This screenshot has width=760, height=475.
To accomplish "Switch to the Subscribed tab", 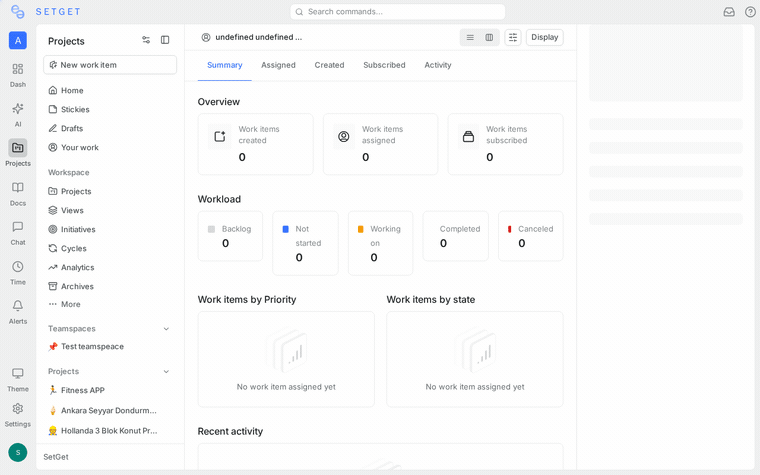I will pos(384,65).
